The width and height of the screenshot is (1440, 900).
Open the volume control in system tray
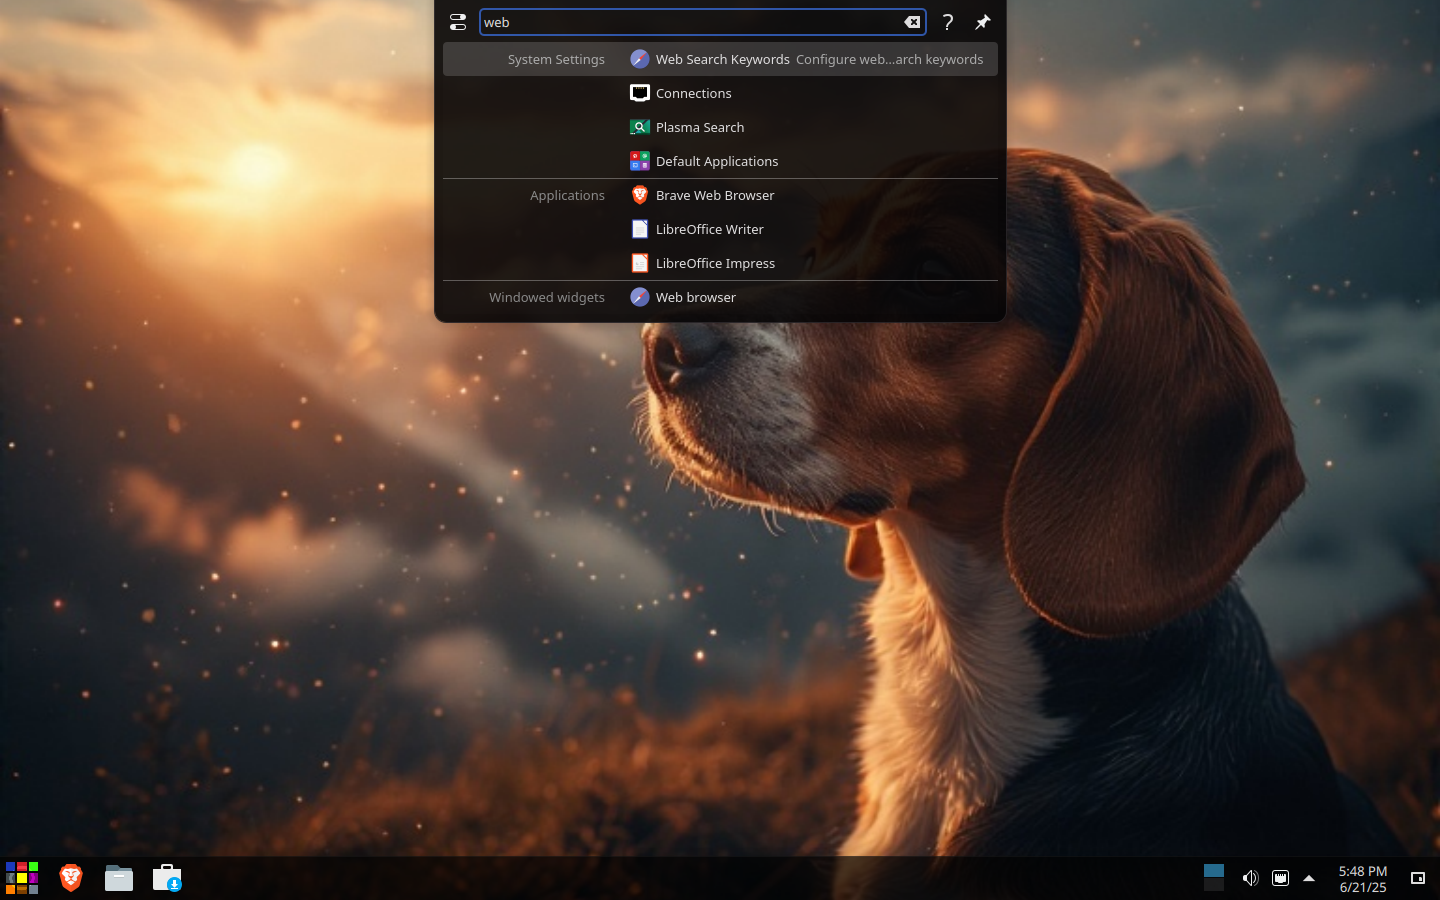(x=1250, y=878)
